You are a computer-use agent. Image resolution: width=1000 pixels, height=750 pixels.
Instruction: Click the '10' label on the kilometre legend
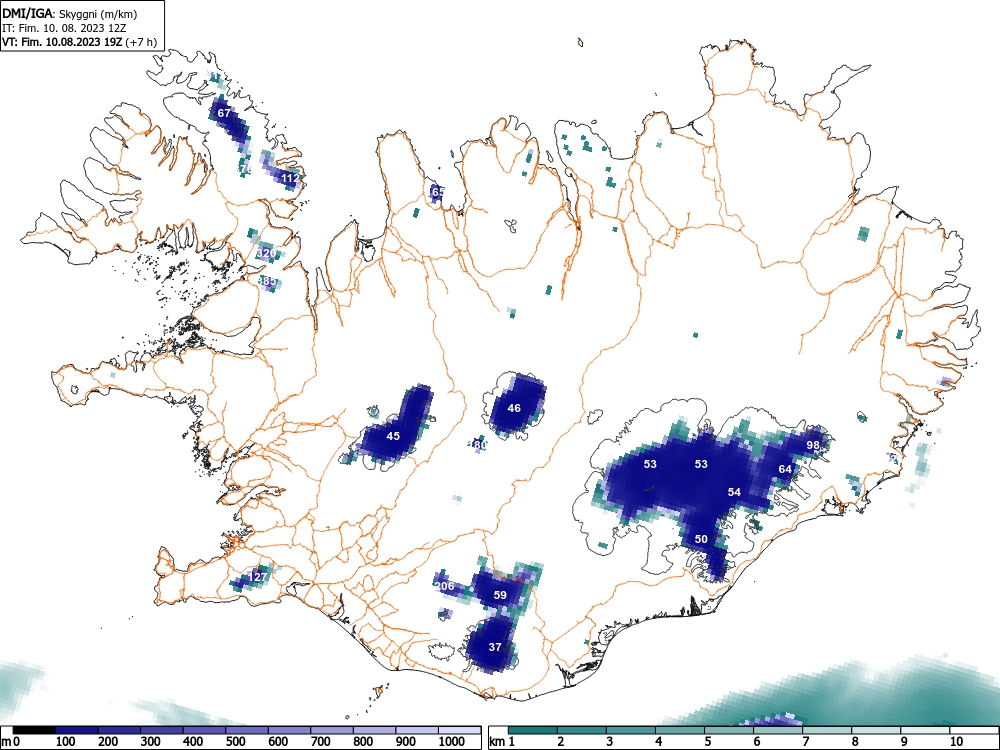(x=955, y=742)
